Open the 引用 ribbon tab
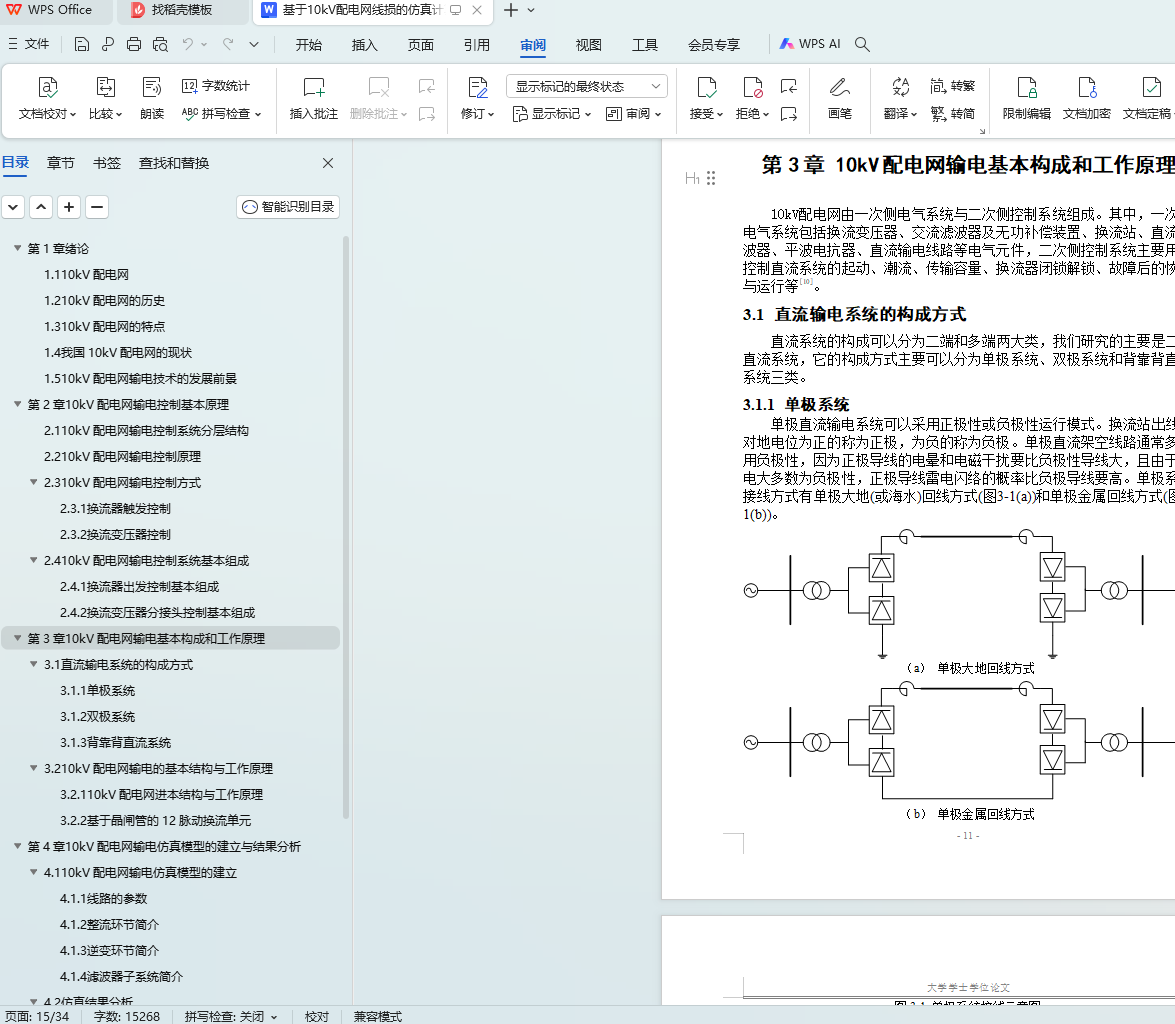 pos(477,45)
